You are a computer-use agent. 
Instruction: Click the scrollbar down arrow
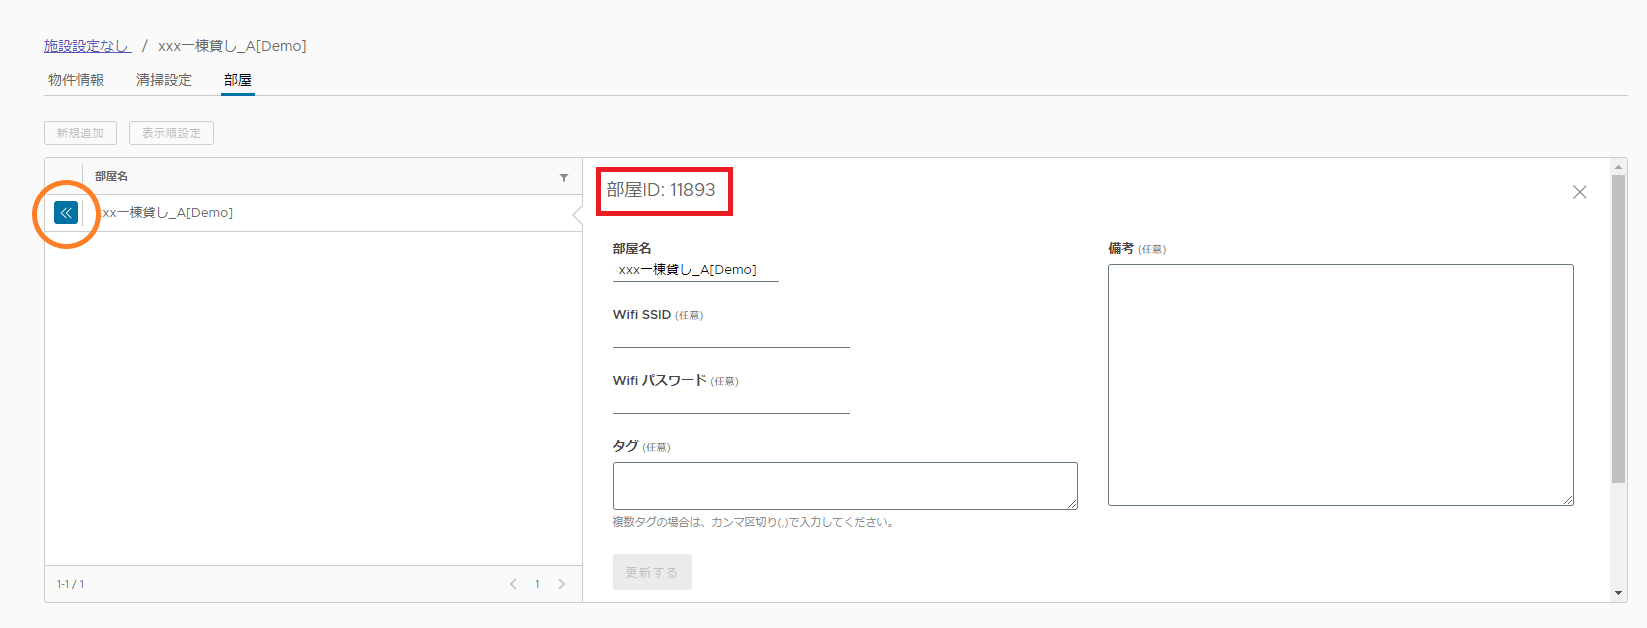click(x=1618, y=593)
